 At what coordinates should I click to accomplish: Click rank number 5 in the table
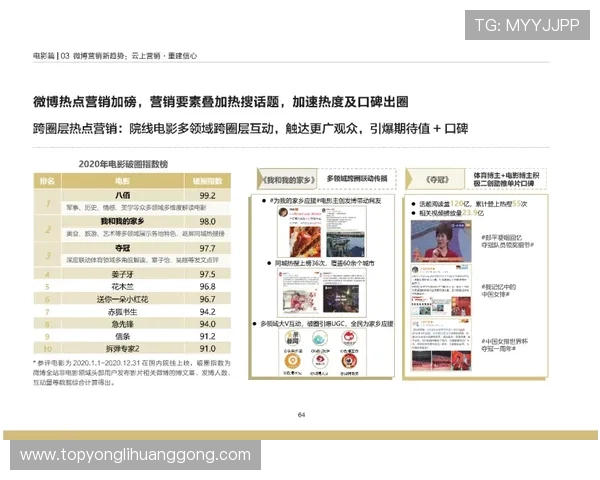tap(47, 287)
